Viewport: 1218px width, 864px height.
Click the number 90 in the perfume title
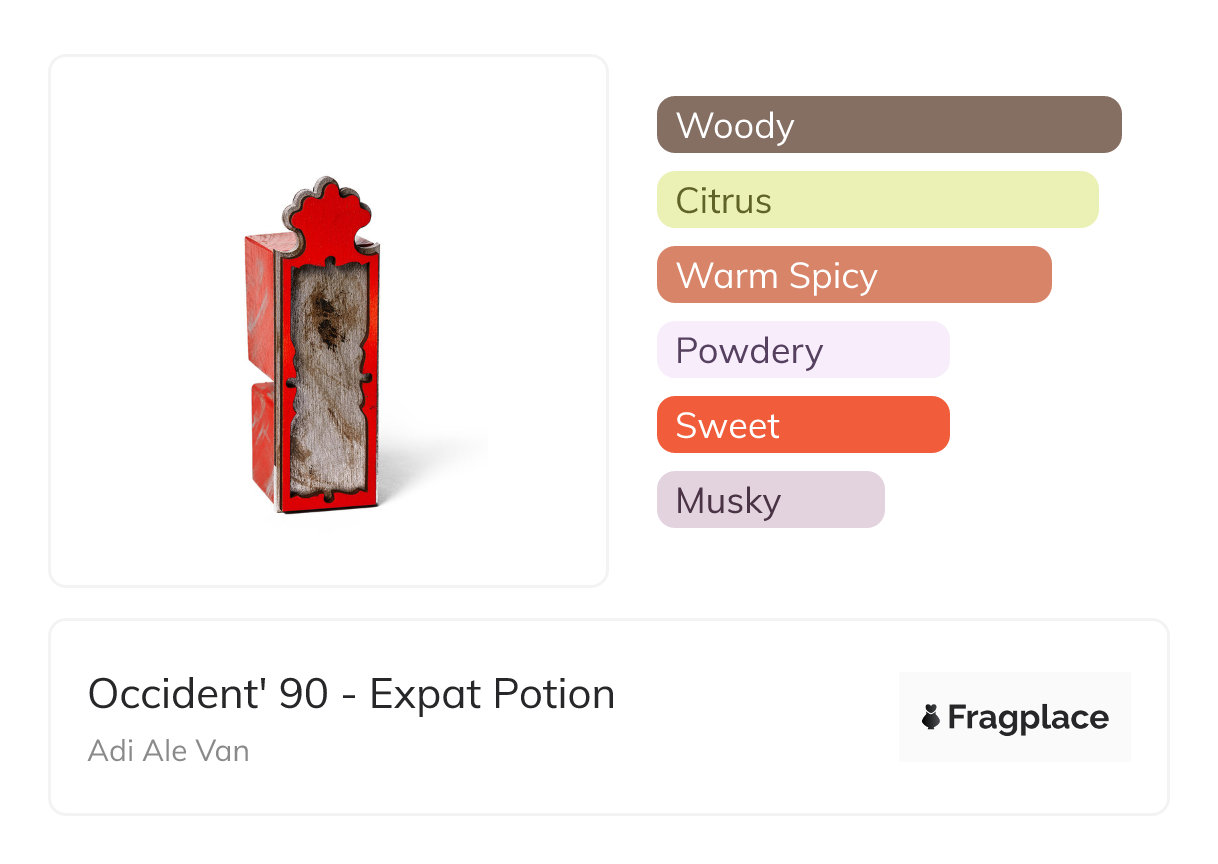[x=303, y=694]
